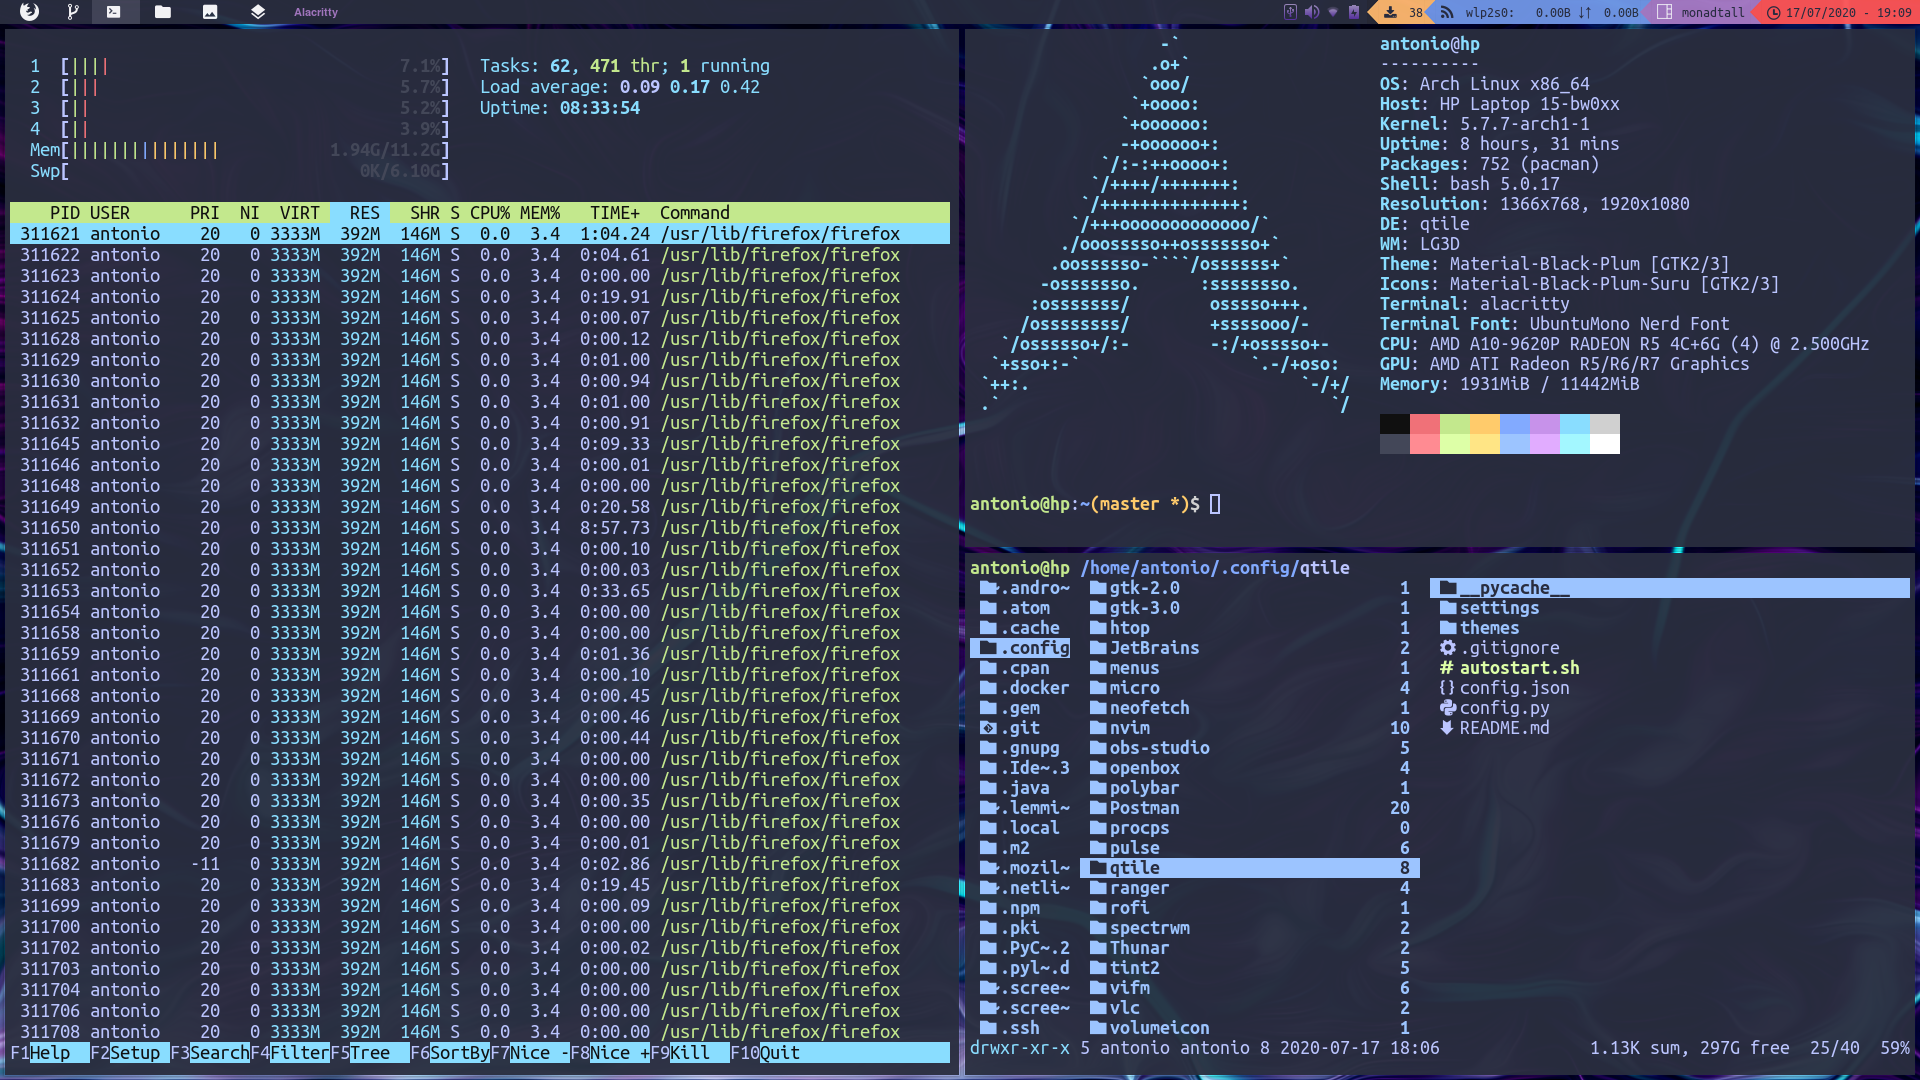Sort processes by CPU% column header
The width and height of the screenshot is (1920, 1080).
(489, 213)
